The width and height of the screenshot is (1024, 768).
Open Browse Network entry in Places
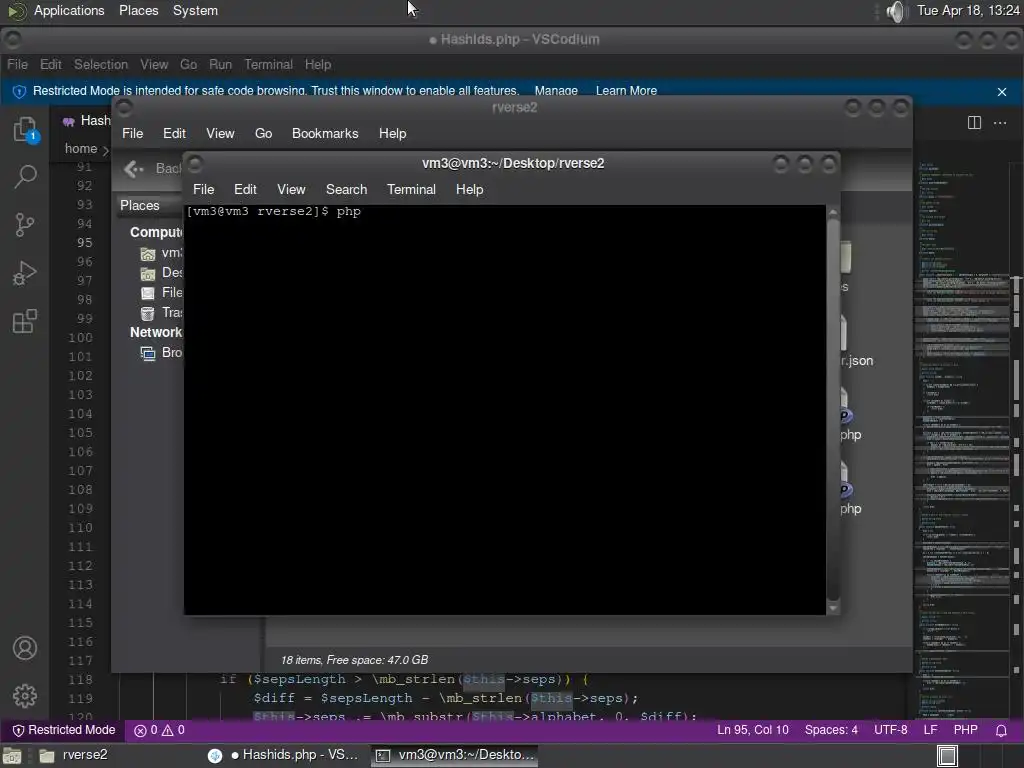tap(161, 353)
